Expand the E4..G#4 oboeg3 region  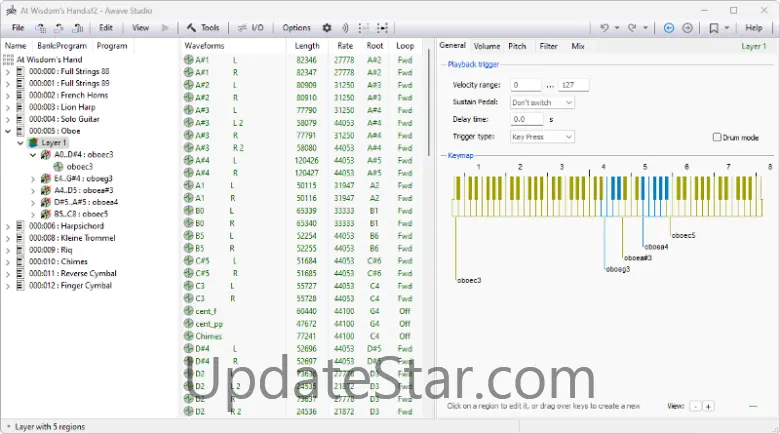(33, 179)
